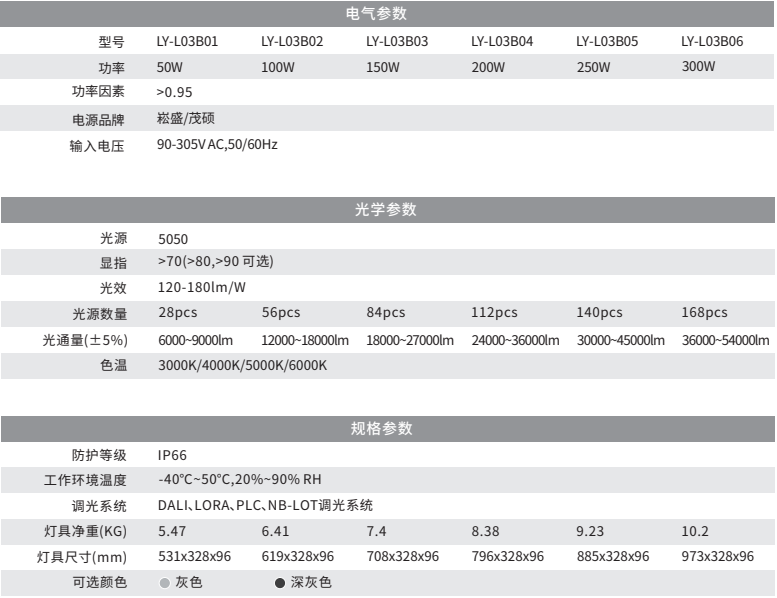Click color temperature 3000K/4000K/5000K/6000K
The width and height of the screenshot is (777, 598).
coord(243,365)
